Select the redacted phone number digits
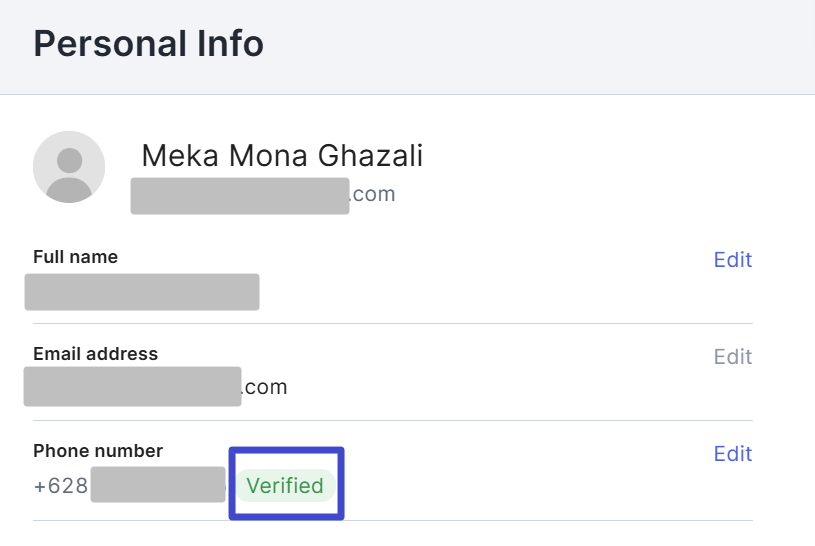Screen dimensions: 815x546 coord(158,485)
